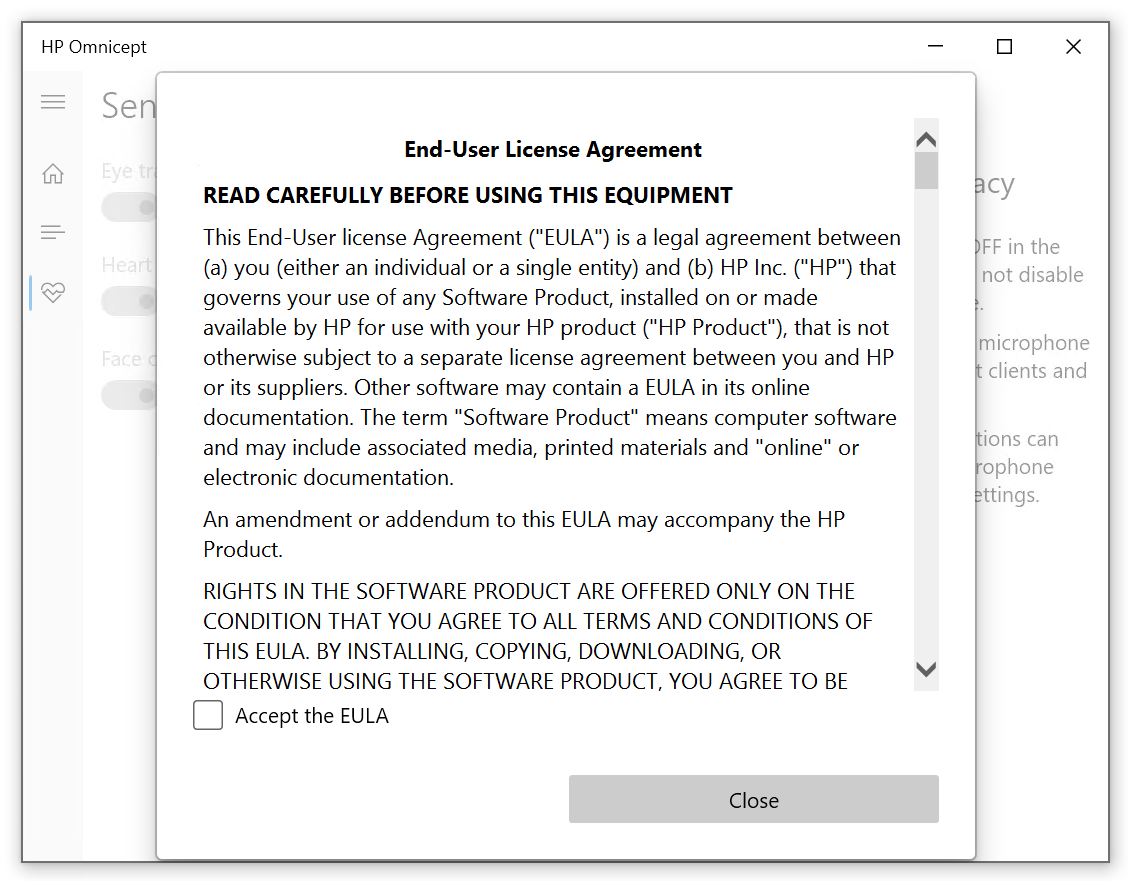1128x881 pixels.
Task: Click the empty EULA scrollbar track
Action: 926,420
